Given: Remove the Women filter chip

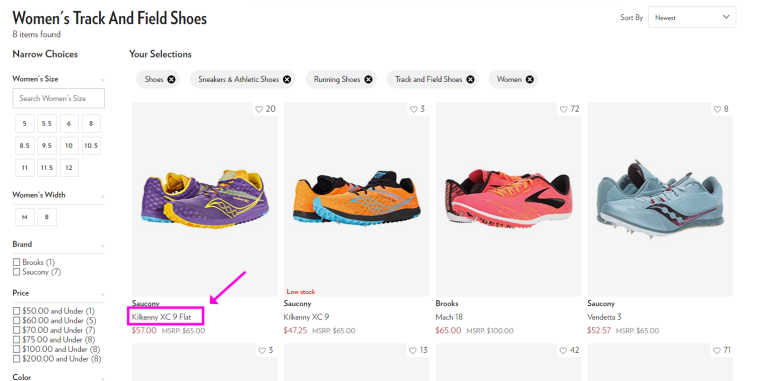Looking at the screenshot, I should pos(529,79).
